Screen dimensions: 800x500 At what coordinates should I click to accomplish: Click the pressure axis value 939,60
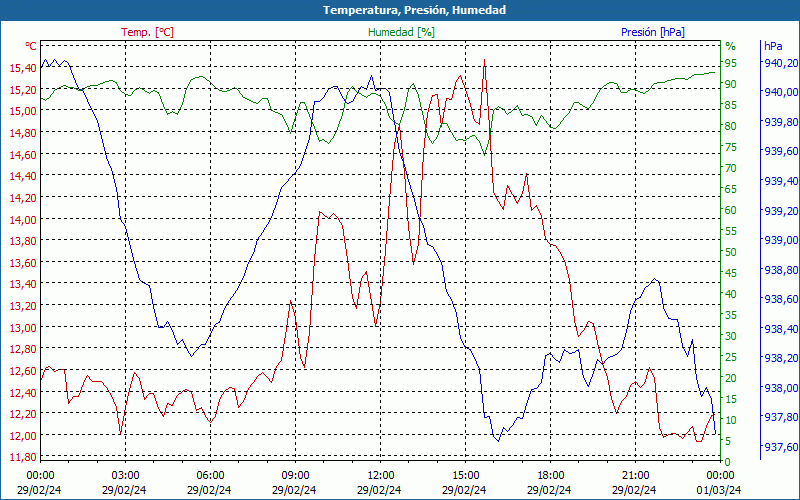point(781,151)
